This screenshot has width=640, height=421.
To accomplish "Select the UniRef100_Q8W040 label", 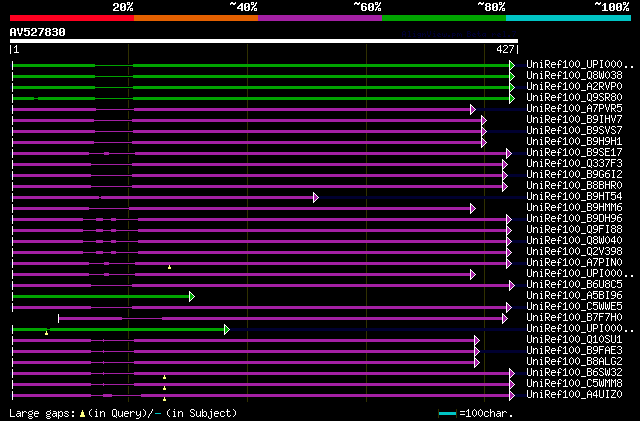I will click(574, 241).
